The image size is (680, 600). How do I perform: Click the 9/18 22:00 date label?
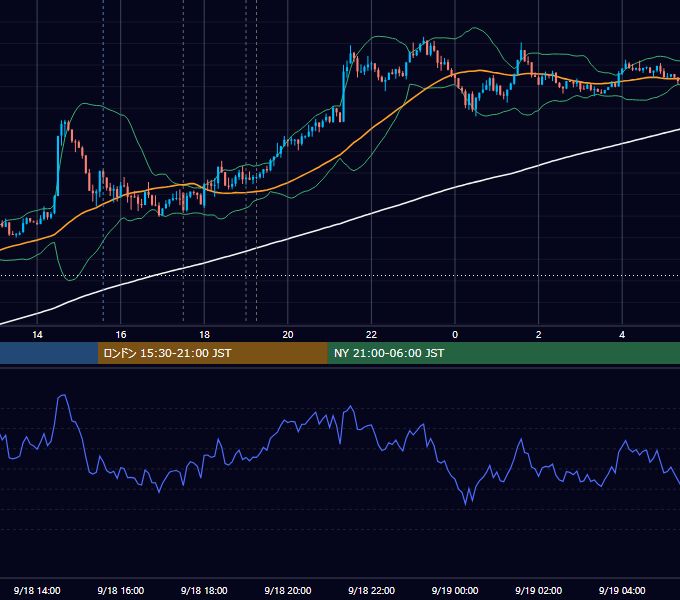(371, 590)
